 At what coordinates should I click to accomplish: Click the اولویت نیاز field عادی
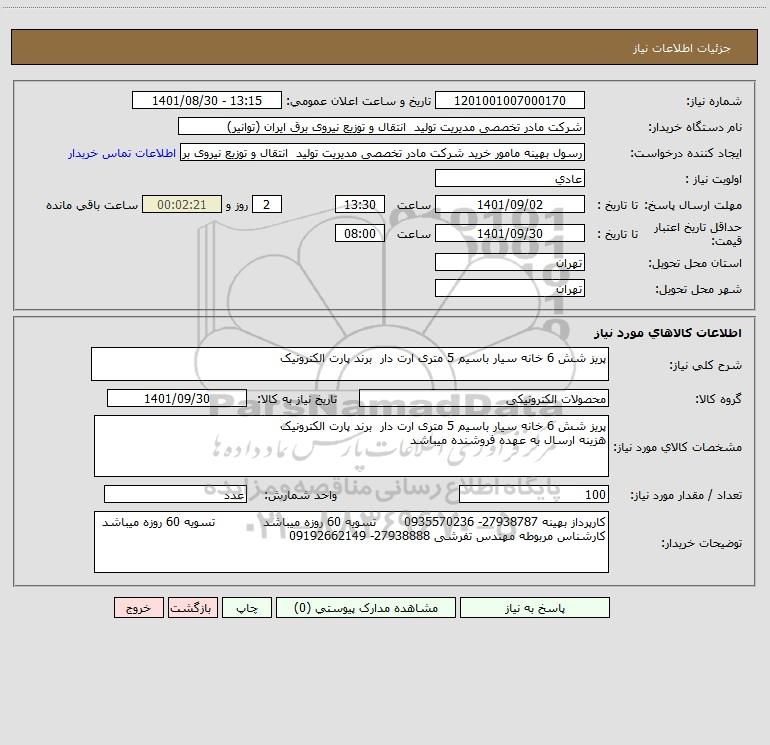coord(510,178)
